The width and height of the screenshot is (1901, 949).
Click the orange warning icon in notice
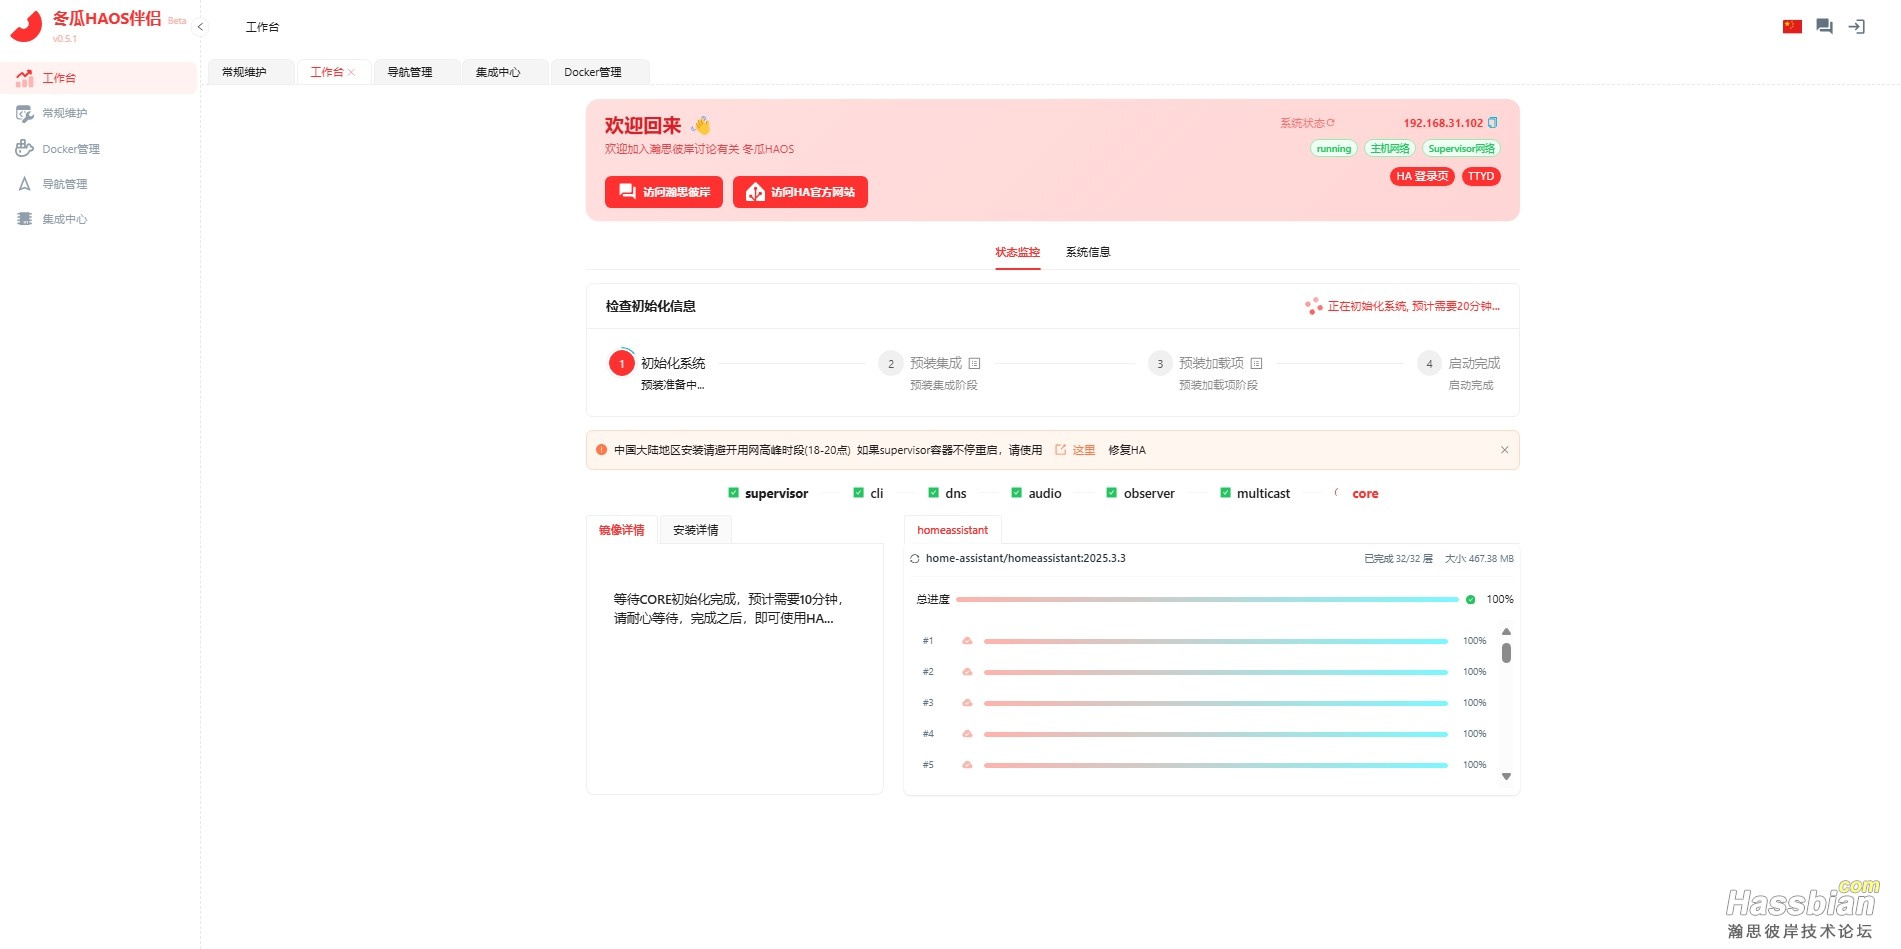tap(601, 450)
